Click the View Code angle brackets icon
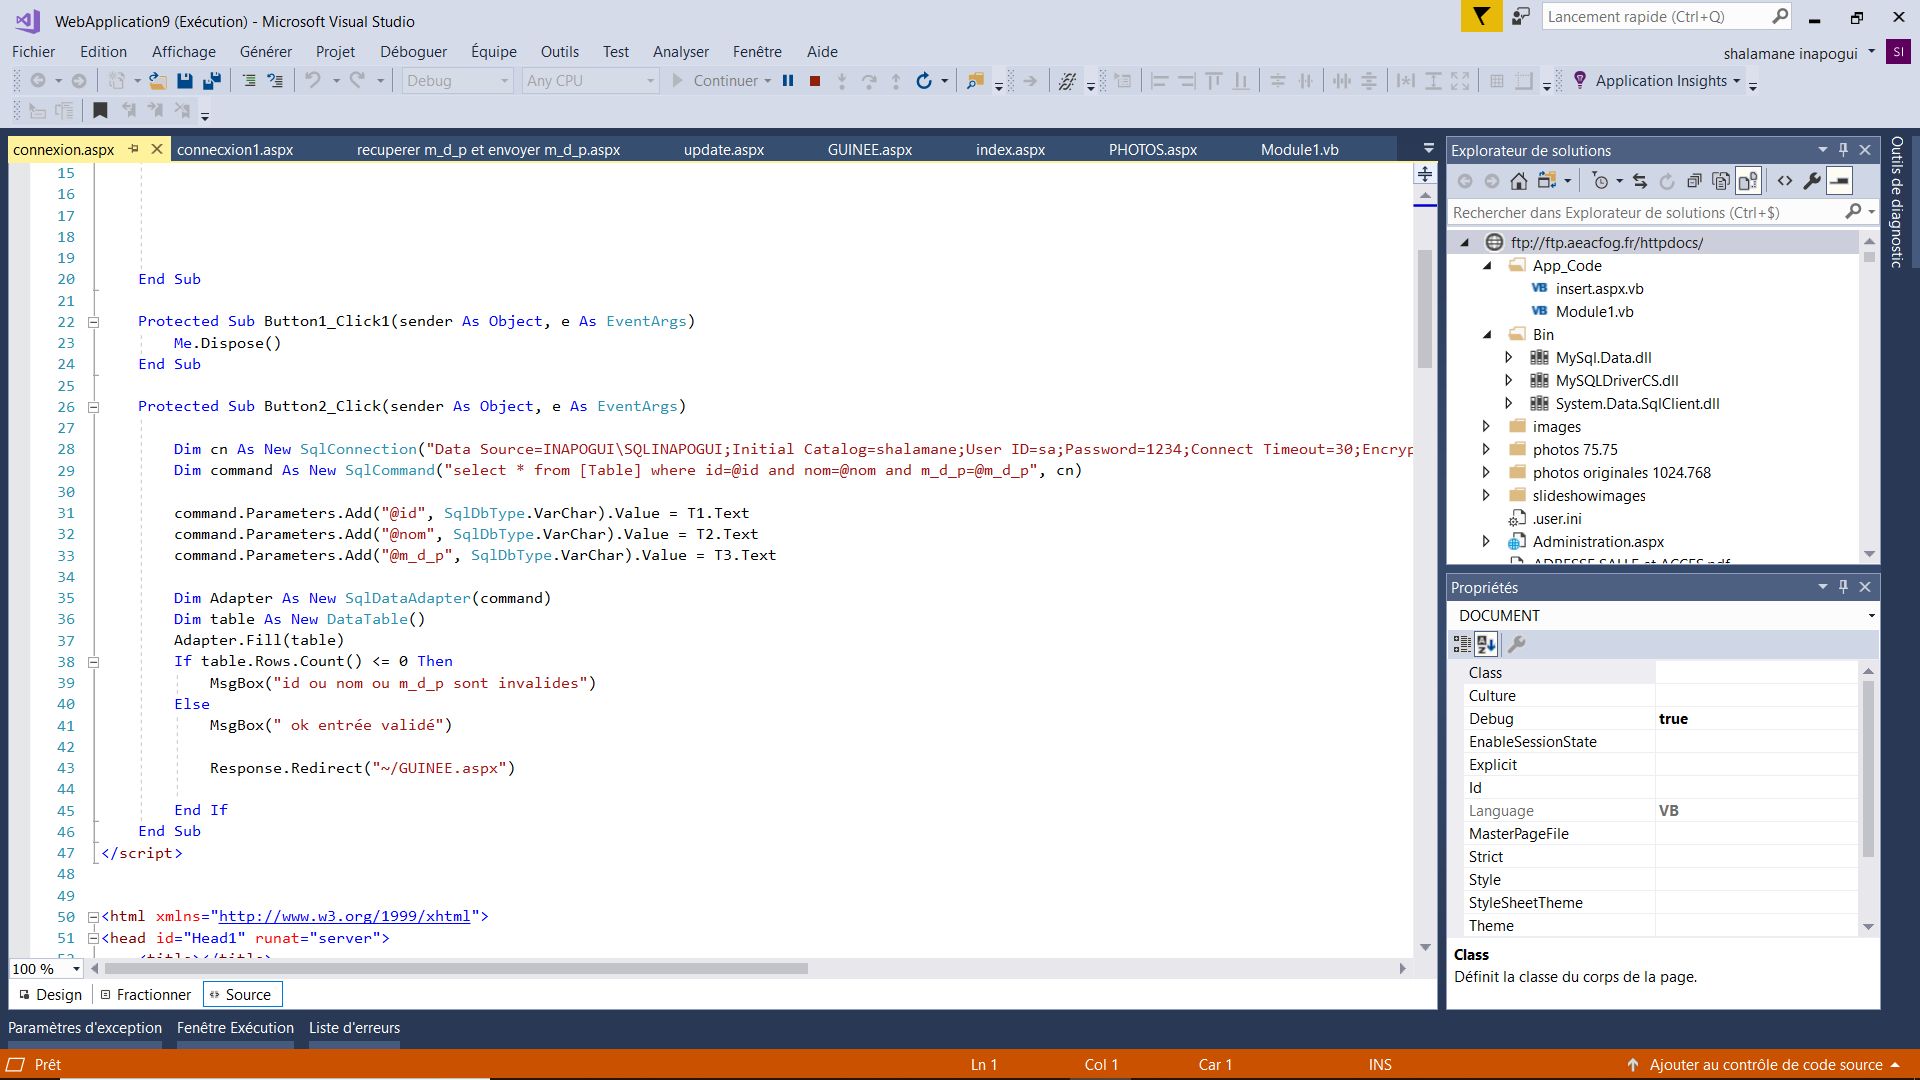1920x1080 pixels. coord(1785,181)
